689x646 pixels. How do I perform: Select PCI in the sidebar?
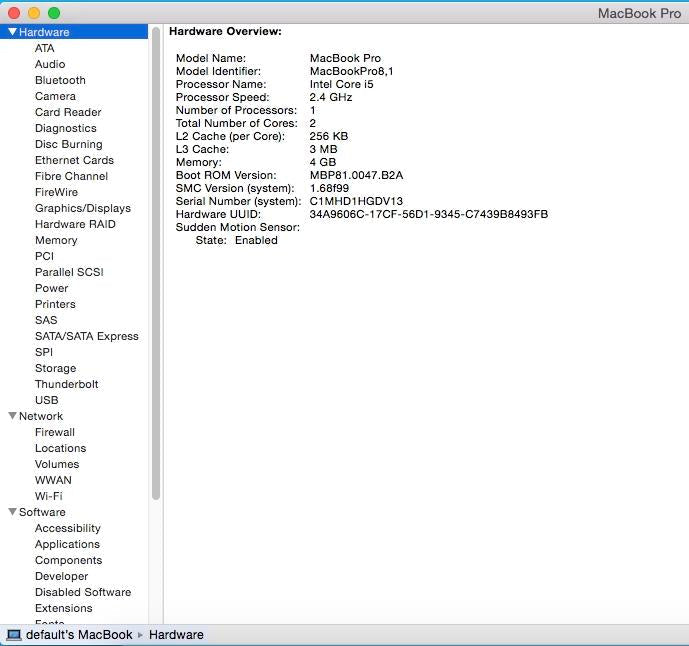tap(44, 256)
